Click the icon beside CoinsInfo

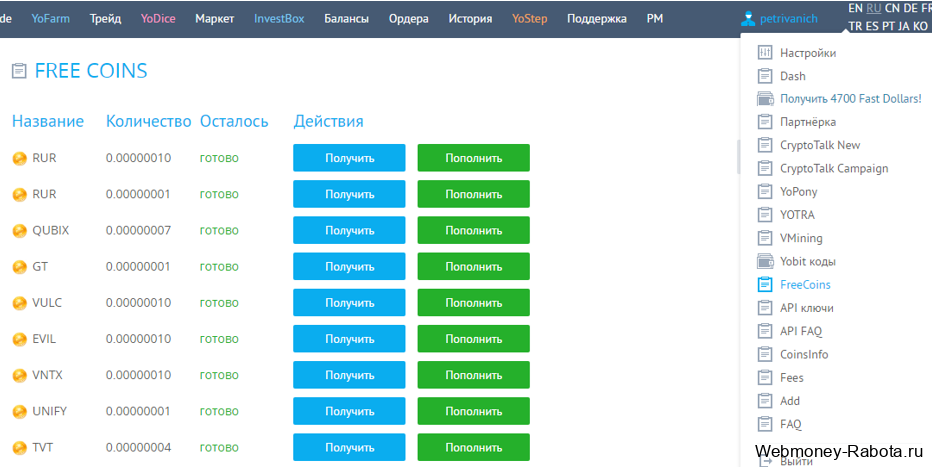click(764, 354)
